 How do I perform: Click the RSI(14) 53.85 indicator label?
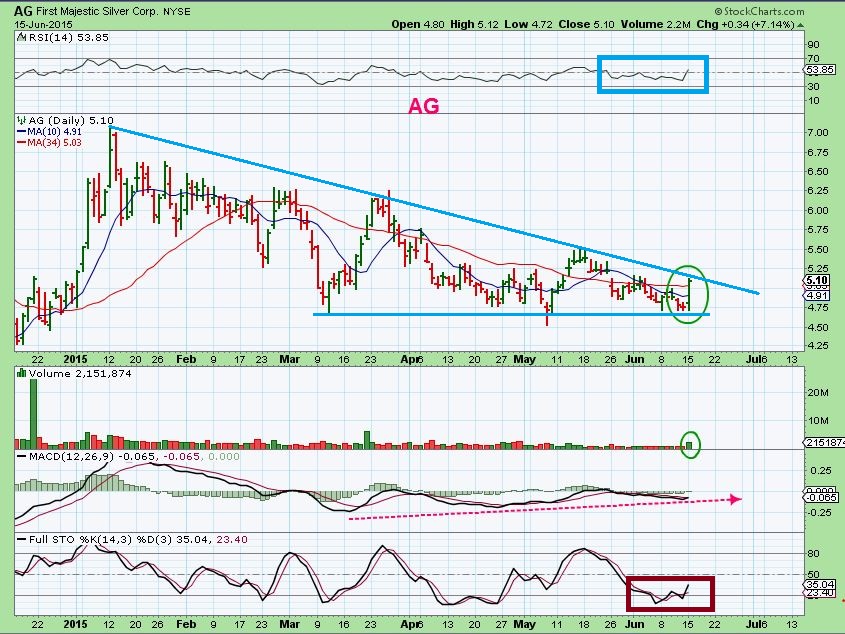click(68, 37)
